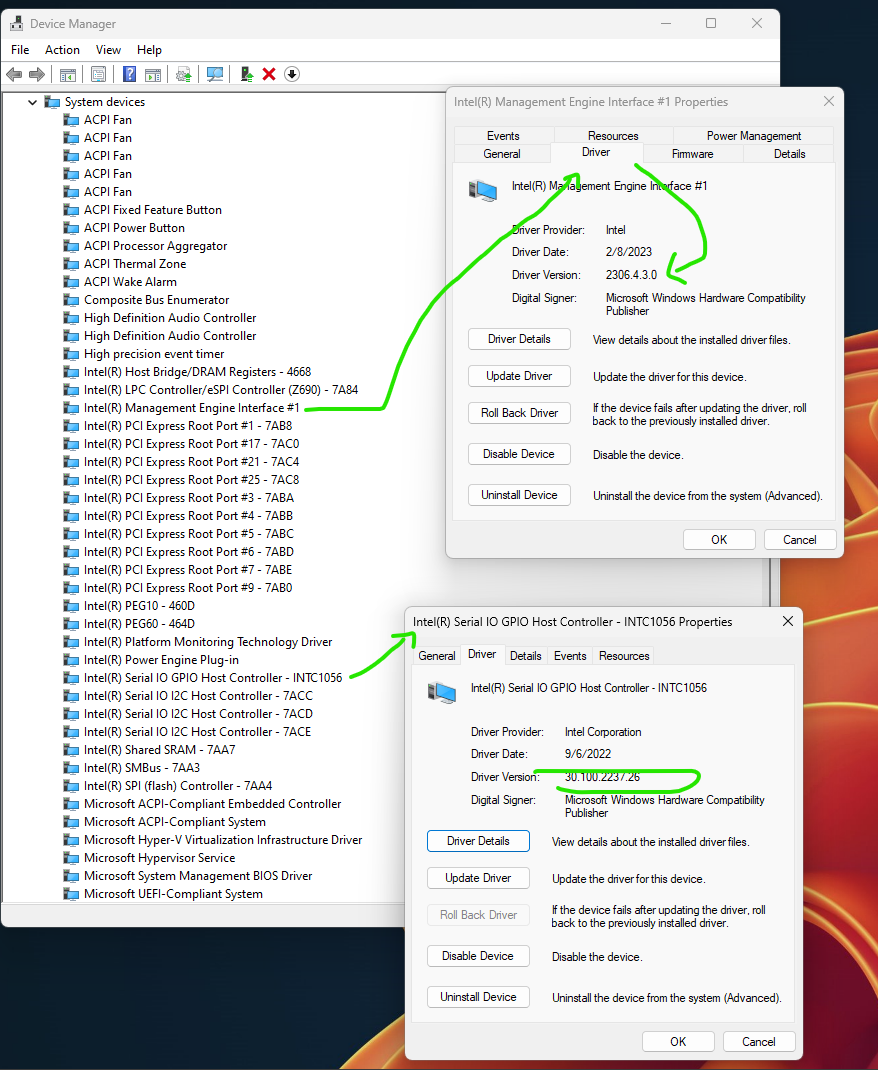Screen dimensions: 878x1070
Task: Click the Scan for hardware changes icon
Action: click(215, 74)
